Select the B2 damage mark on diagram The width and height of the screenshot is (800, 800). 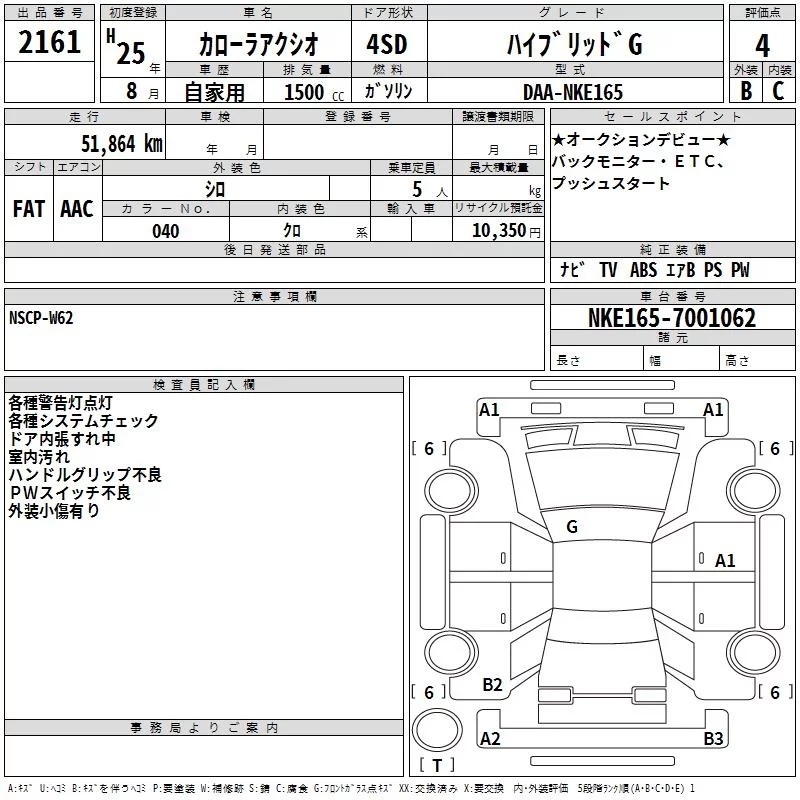coord(492,684)
